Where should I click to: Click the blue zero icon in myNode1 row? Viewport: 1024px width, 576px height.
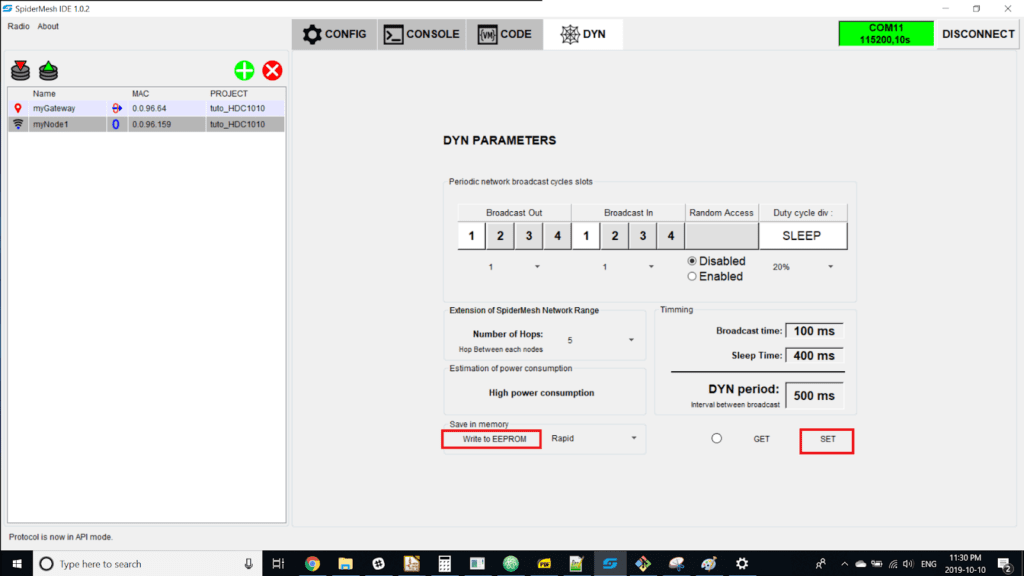tap(116, 124)
